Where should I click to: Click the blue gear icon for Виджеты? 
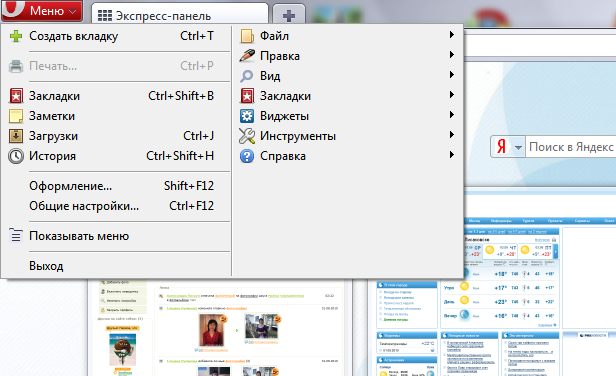pyautogui.click(x=247, y=116)
